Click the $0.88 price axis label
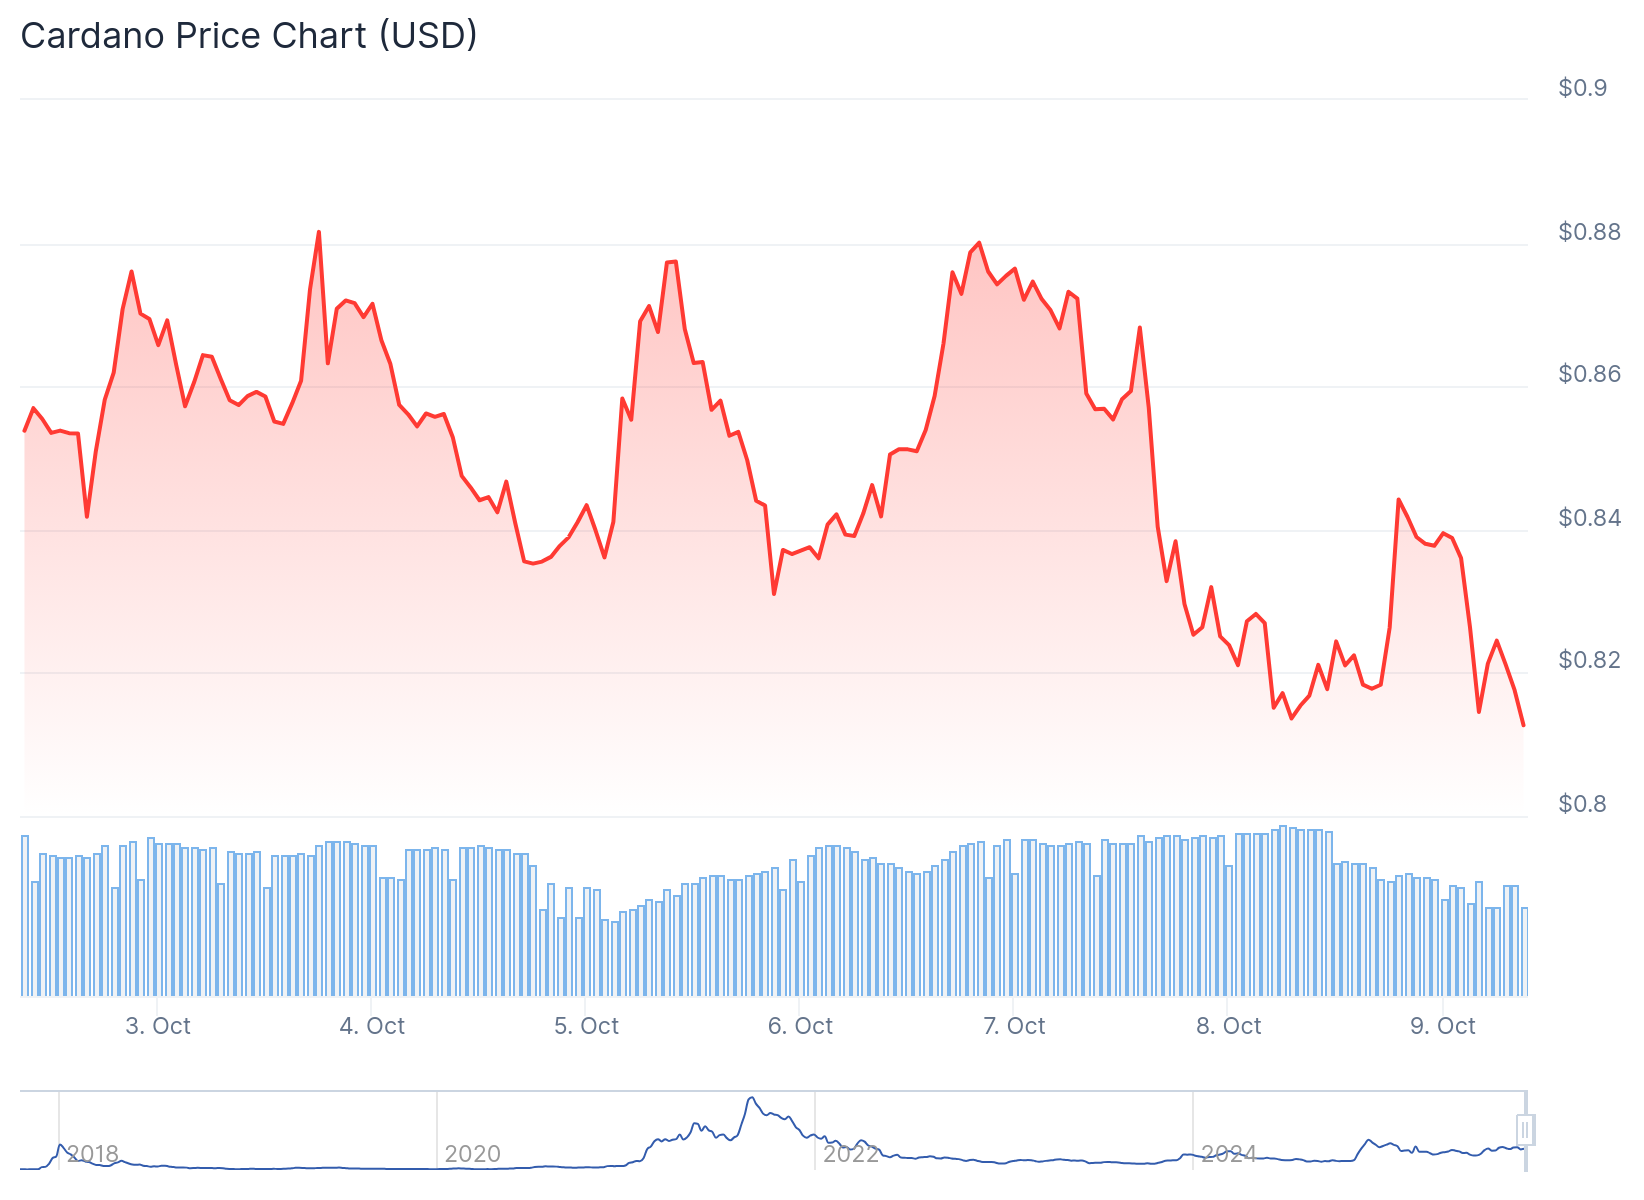Screen dimensions: 1644x1200 tap(1588, 232)
